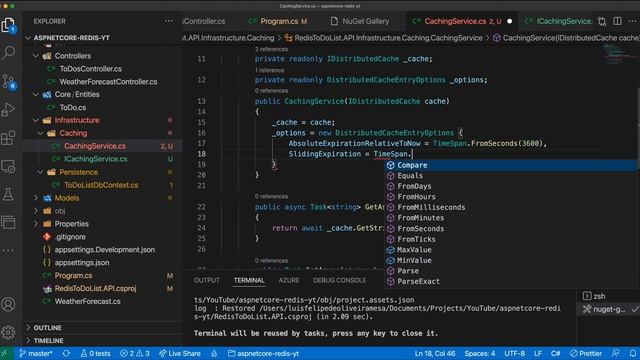Expand the obj folder
Image resolution: width=640 pixels, height=360 pixels.
coord(36,211)
